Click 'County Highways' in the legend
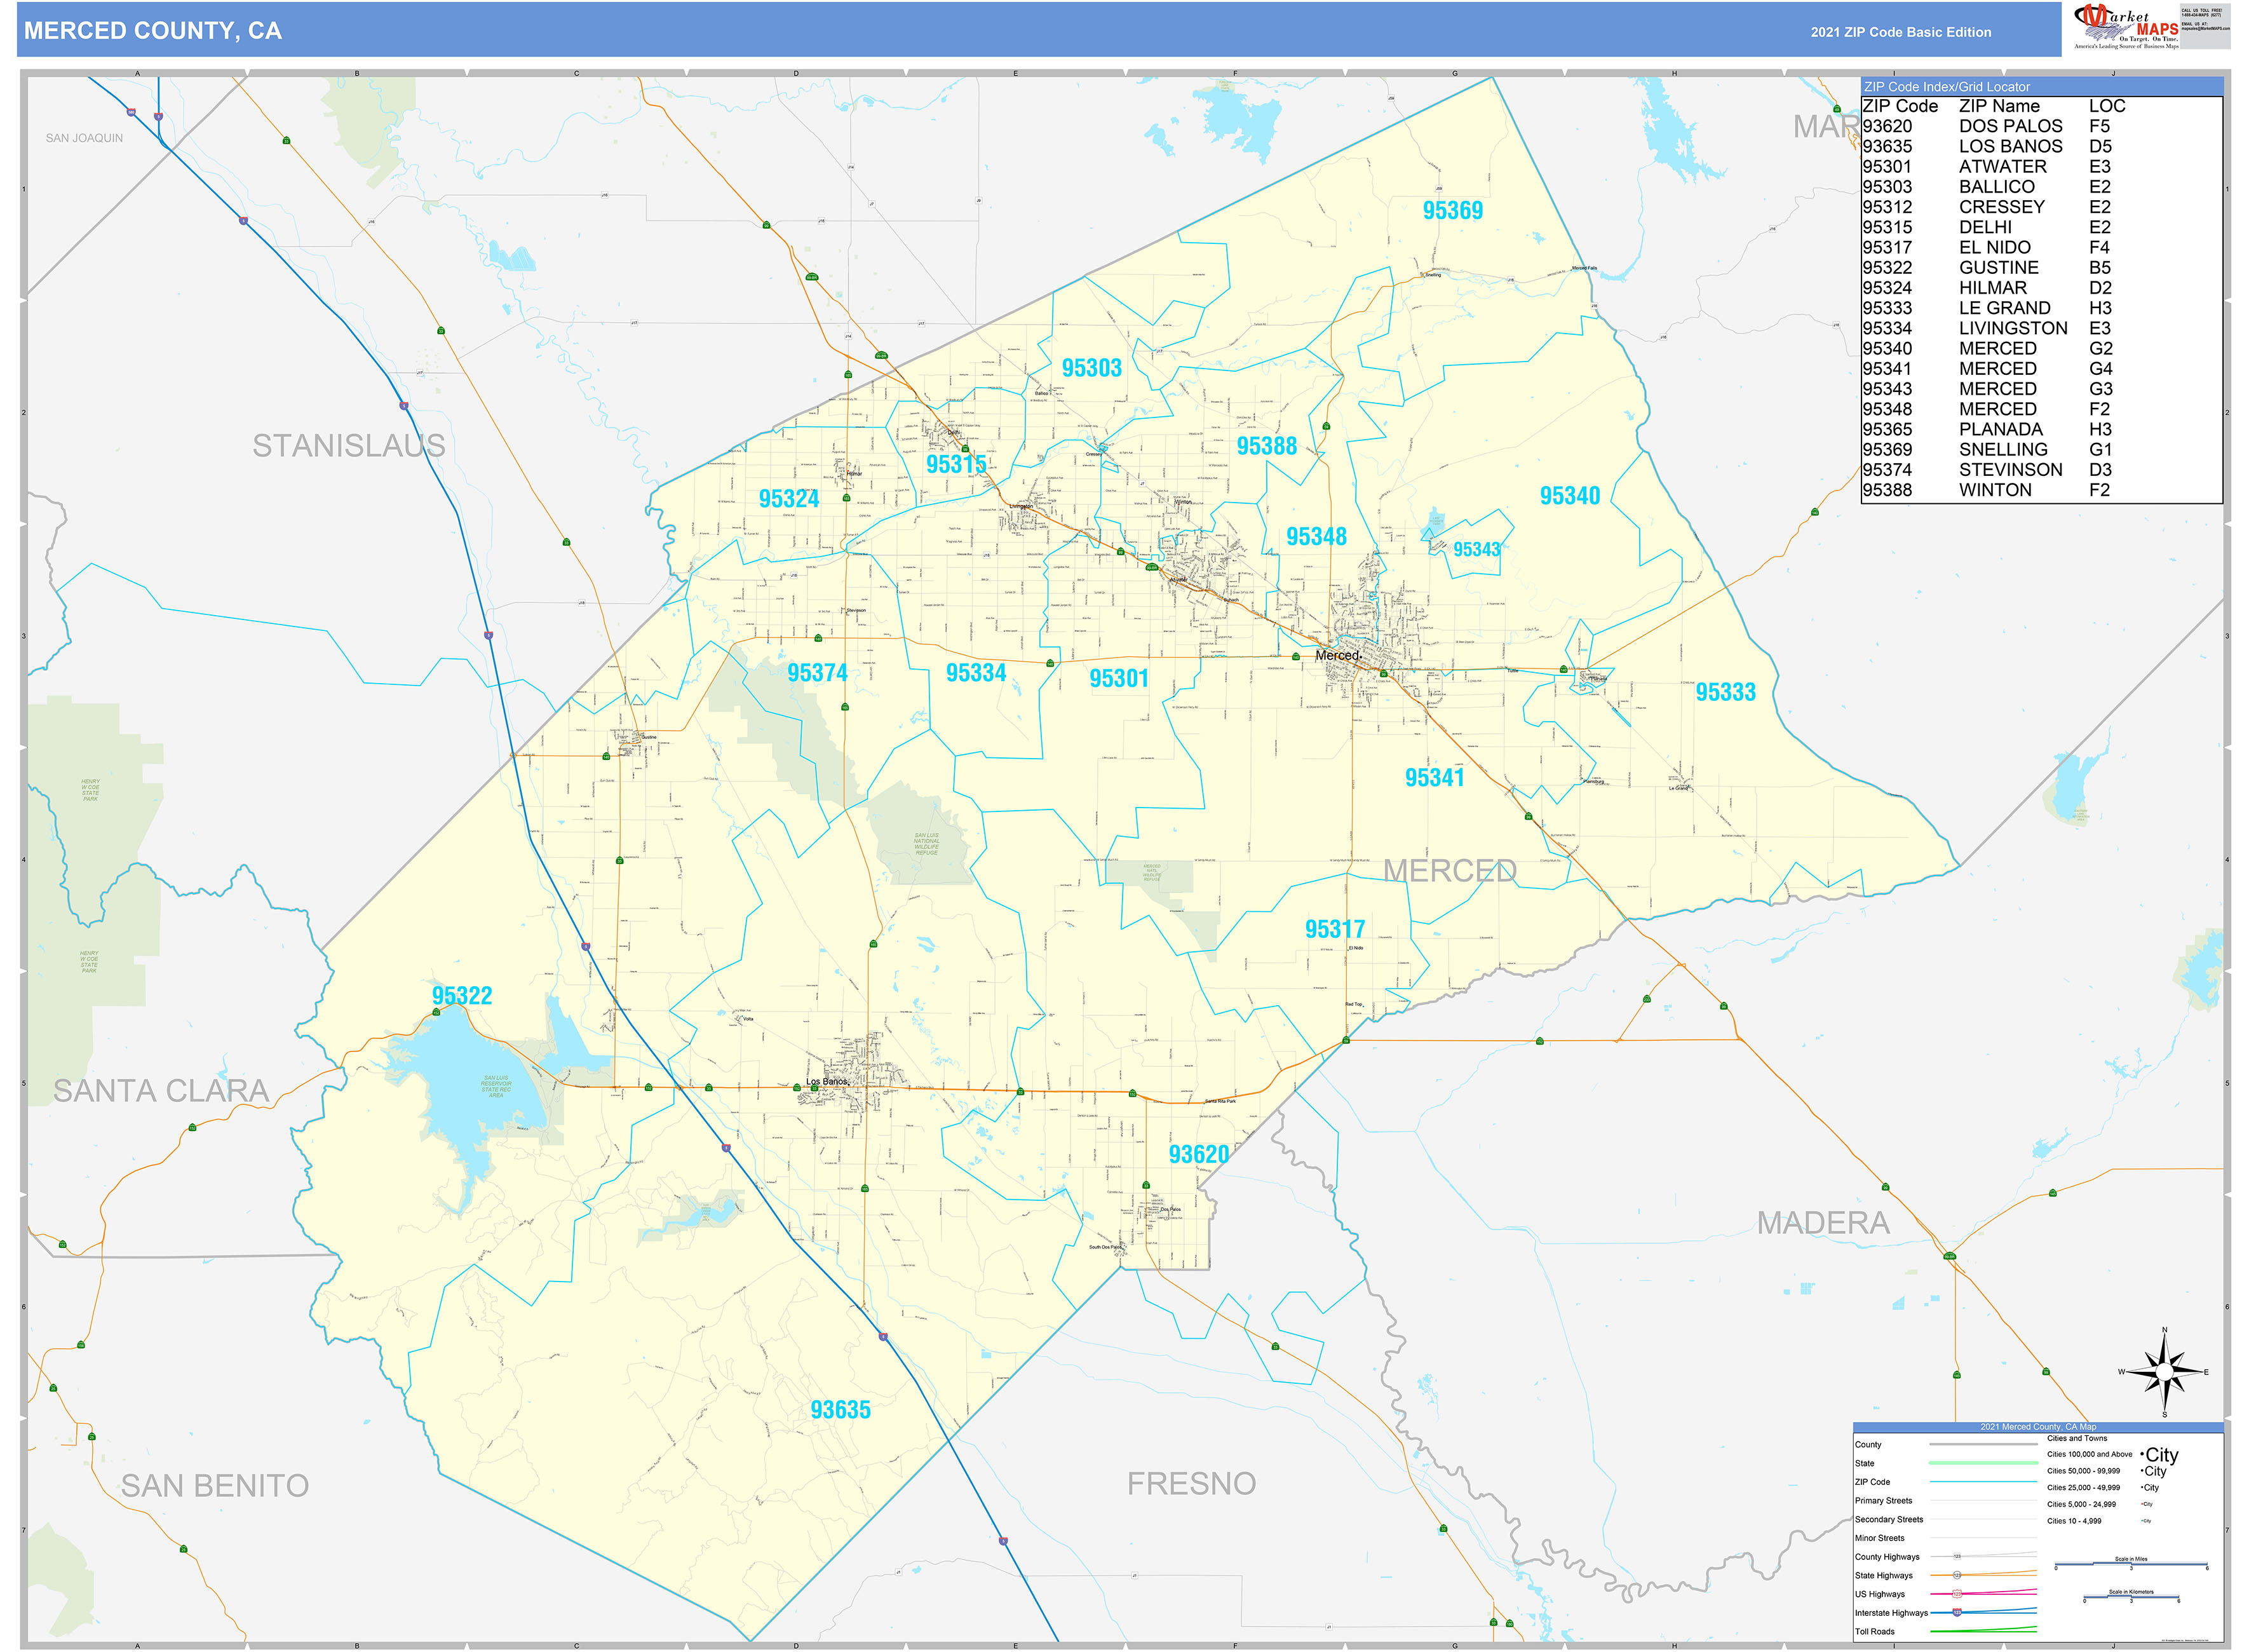The height and width of the screenshot is (1652, 2242). [x=1887, y=1557]
